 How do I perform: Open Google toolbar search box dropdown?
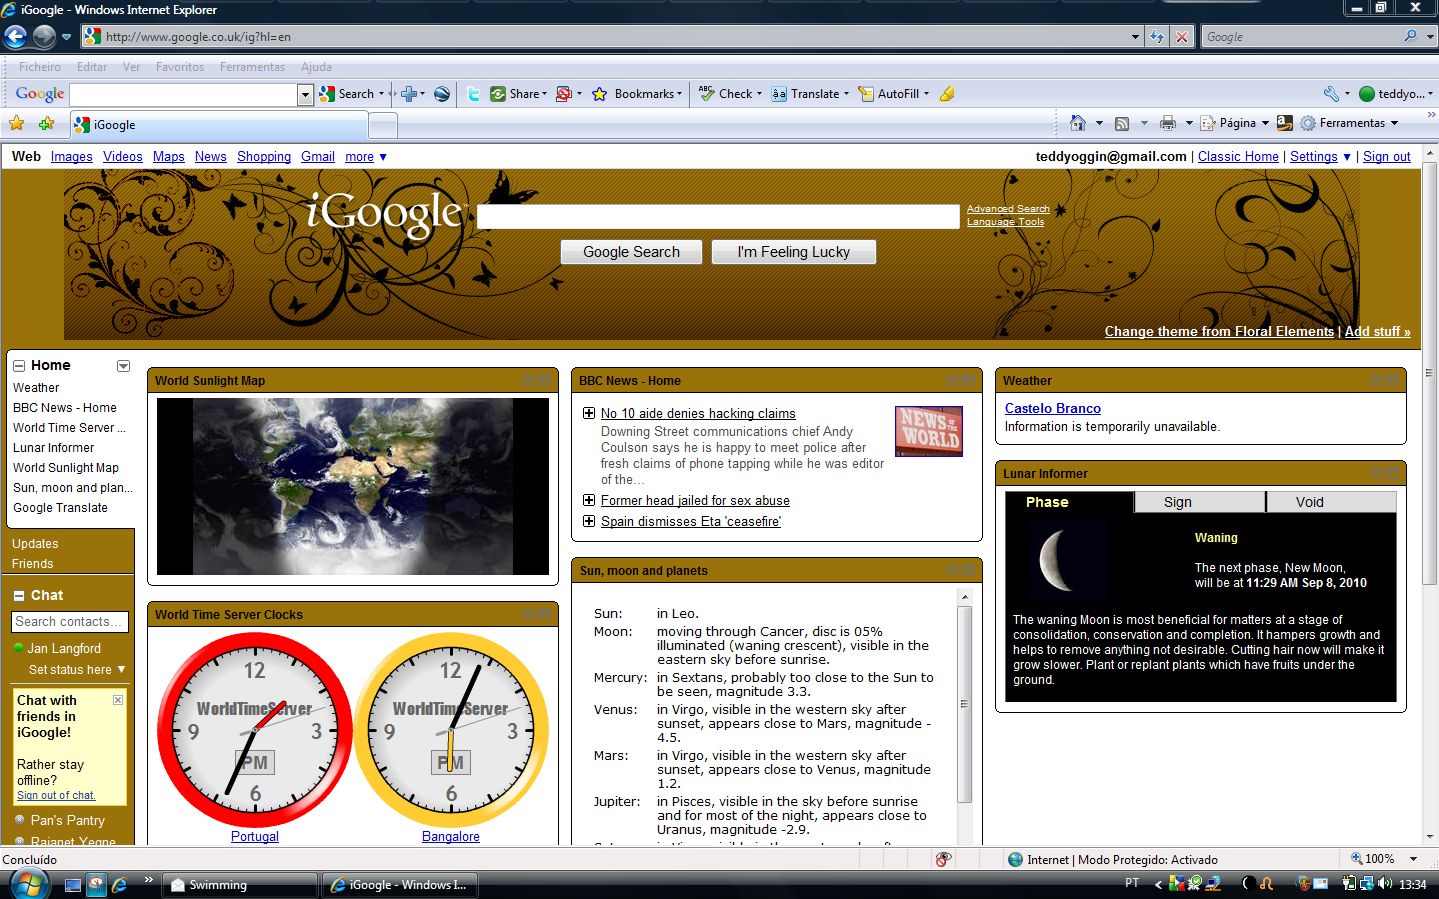coord(305,94)
